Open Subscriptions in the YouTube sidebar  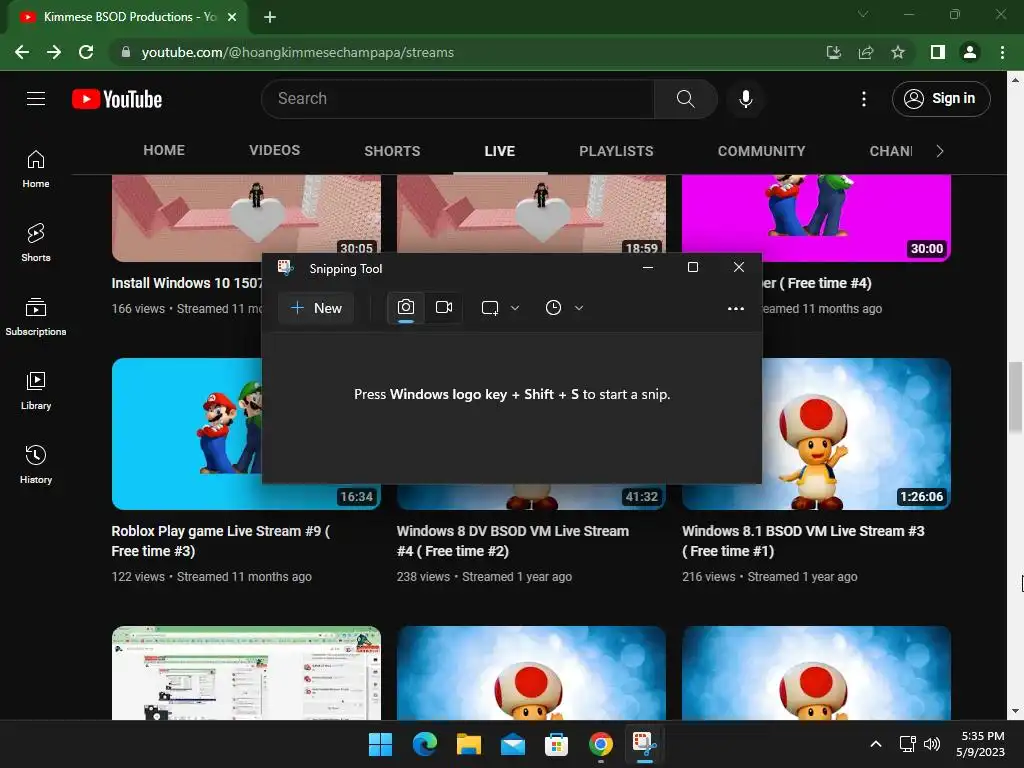36,317
